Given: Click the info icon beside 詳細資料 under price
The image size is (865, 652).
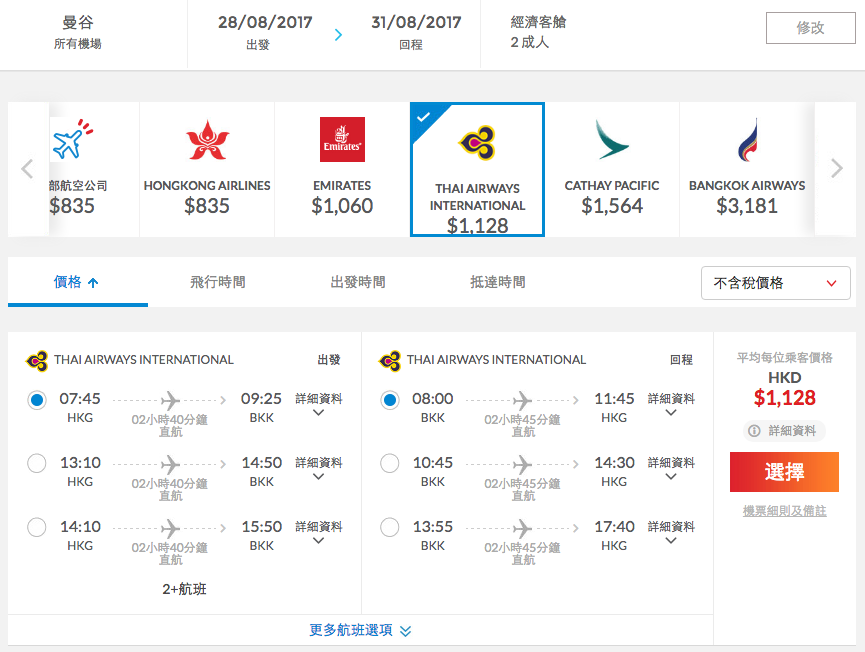Looking at the screenshot, I should coord(754,431).
